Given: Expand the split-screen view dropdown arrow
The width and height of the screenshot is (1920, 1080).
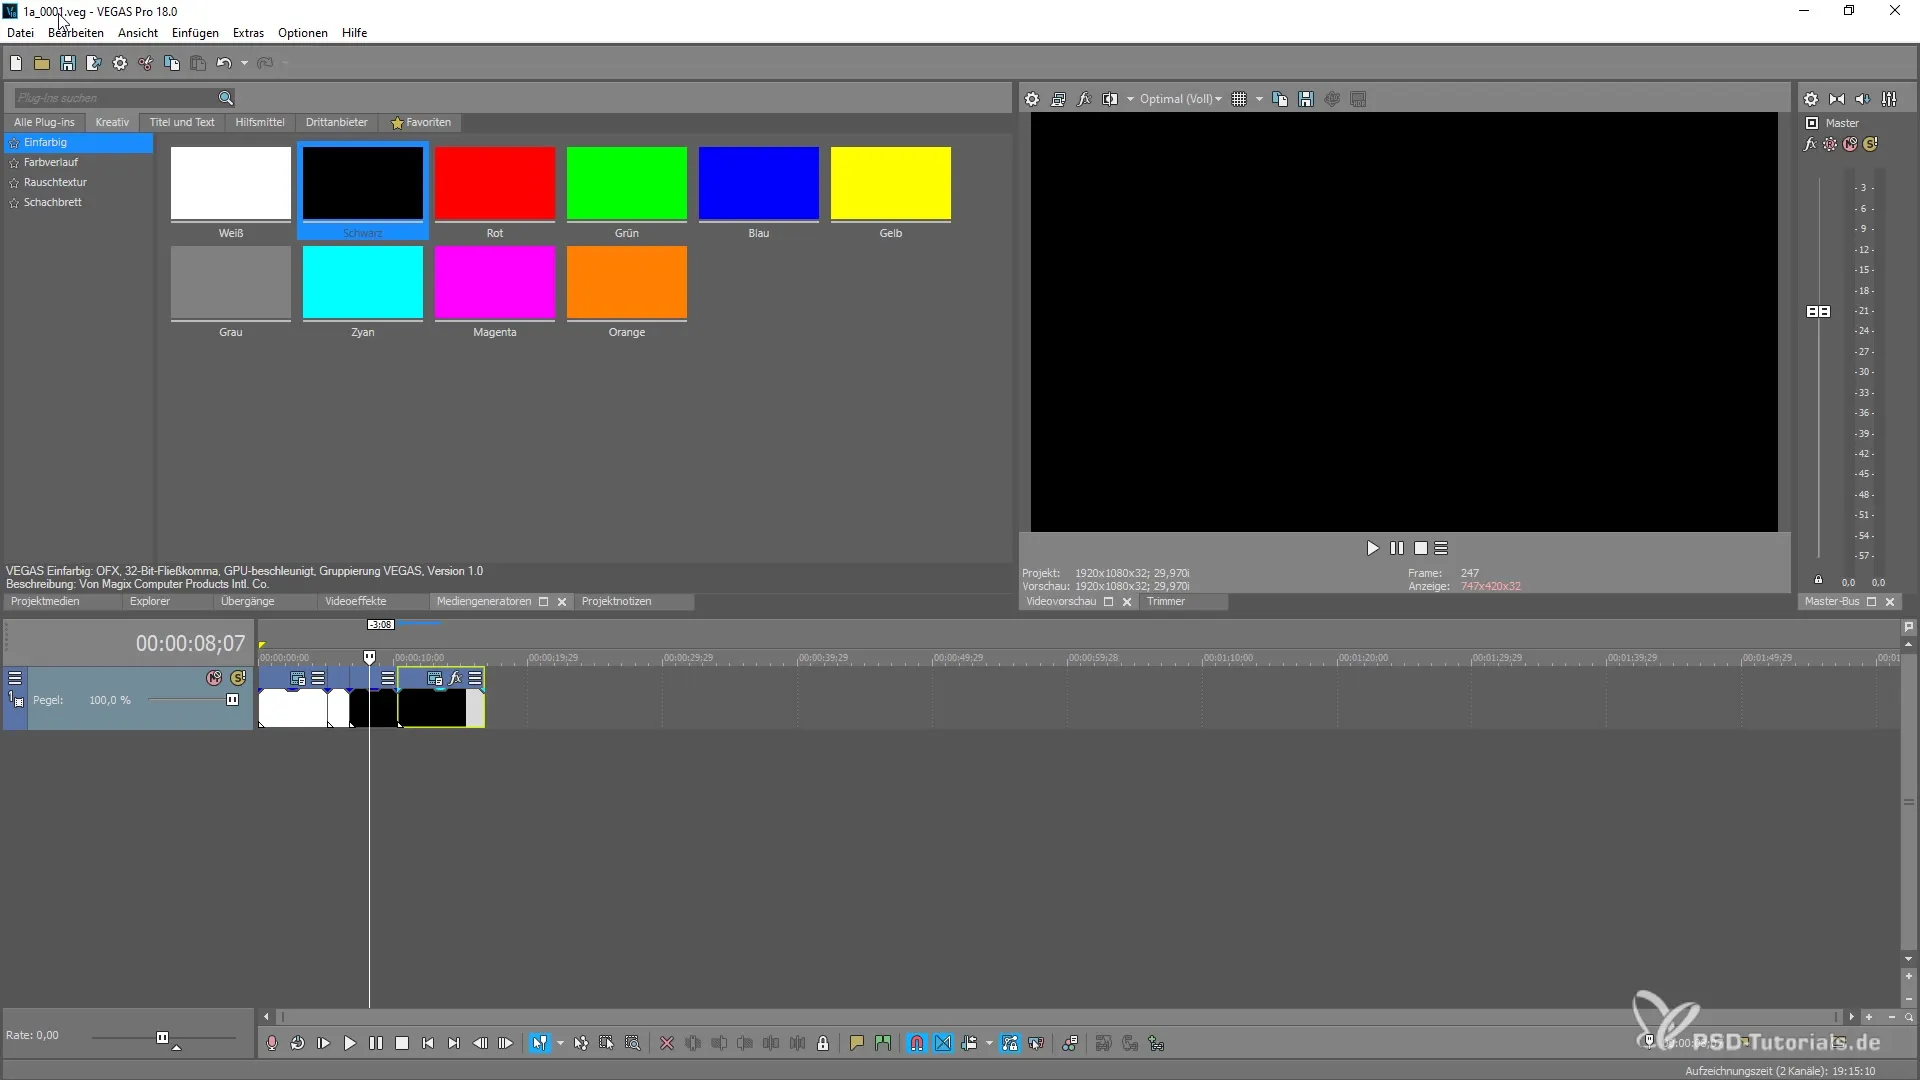Looking at the screenshot, I should pyautogui.click(x=1130, y=99).
